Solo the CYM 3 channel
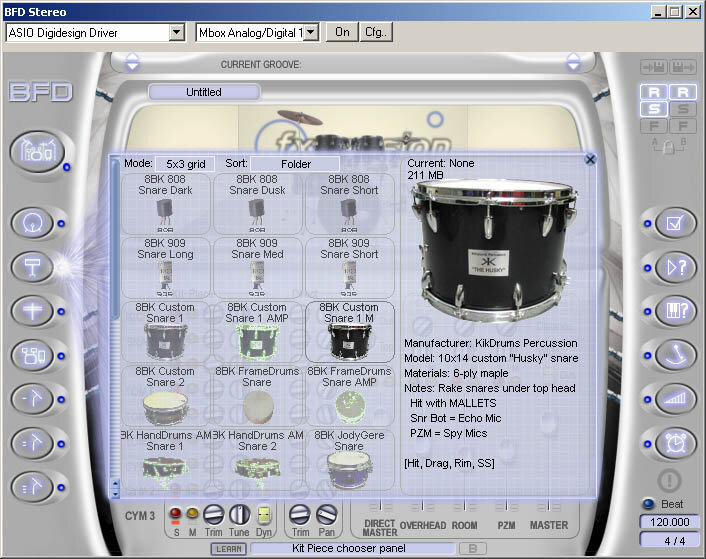The image size is (706, 559). point(176,513)
